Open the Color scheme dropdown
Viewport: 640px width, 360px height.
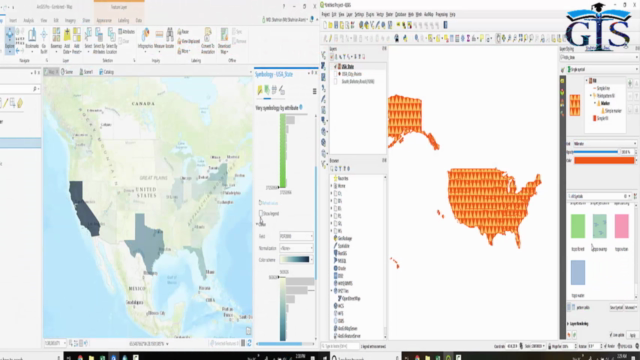coord(296,260)
